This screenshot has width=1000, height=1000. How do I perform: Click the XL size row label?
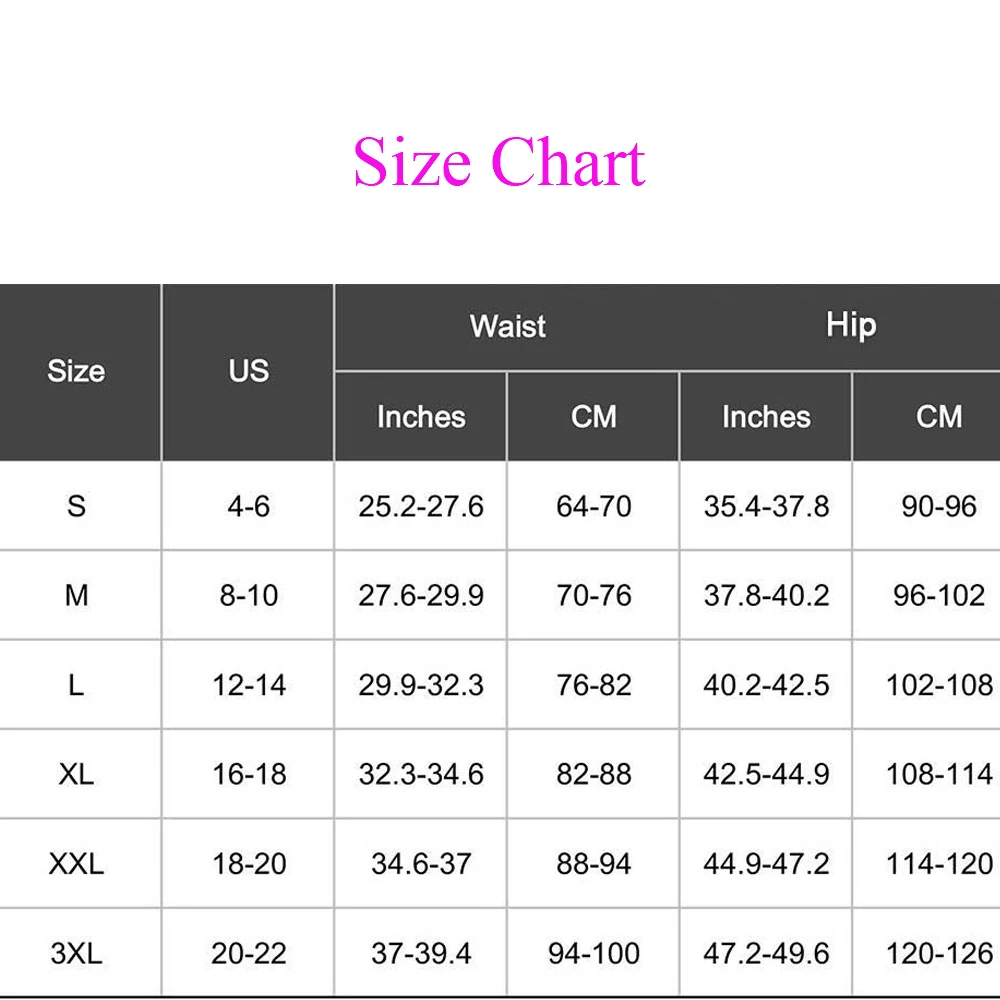coord(76,774)
